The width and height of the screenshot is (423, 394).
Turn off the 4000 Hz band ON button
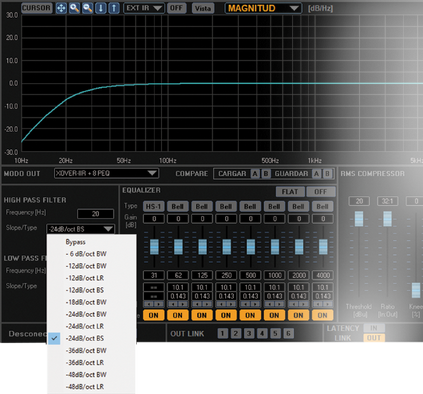[x=322, y=315]
